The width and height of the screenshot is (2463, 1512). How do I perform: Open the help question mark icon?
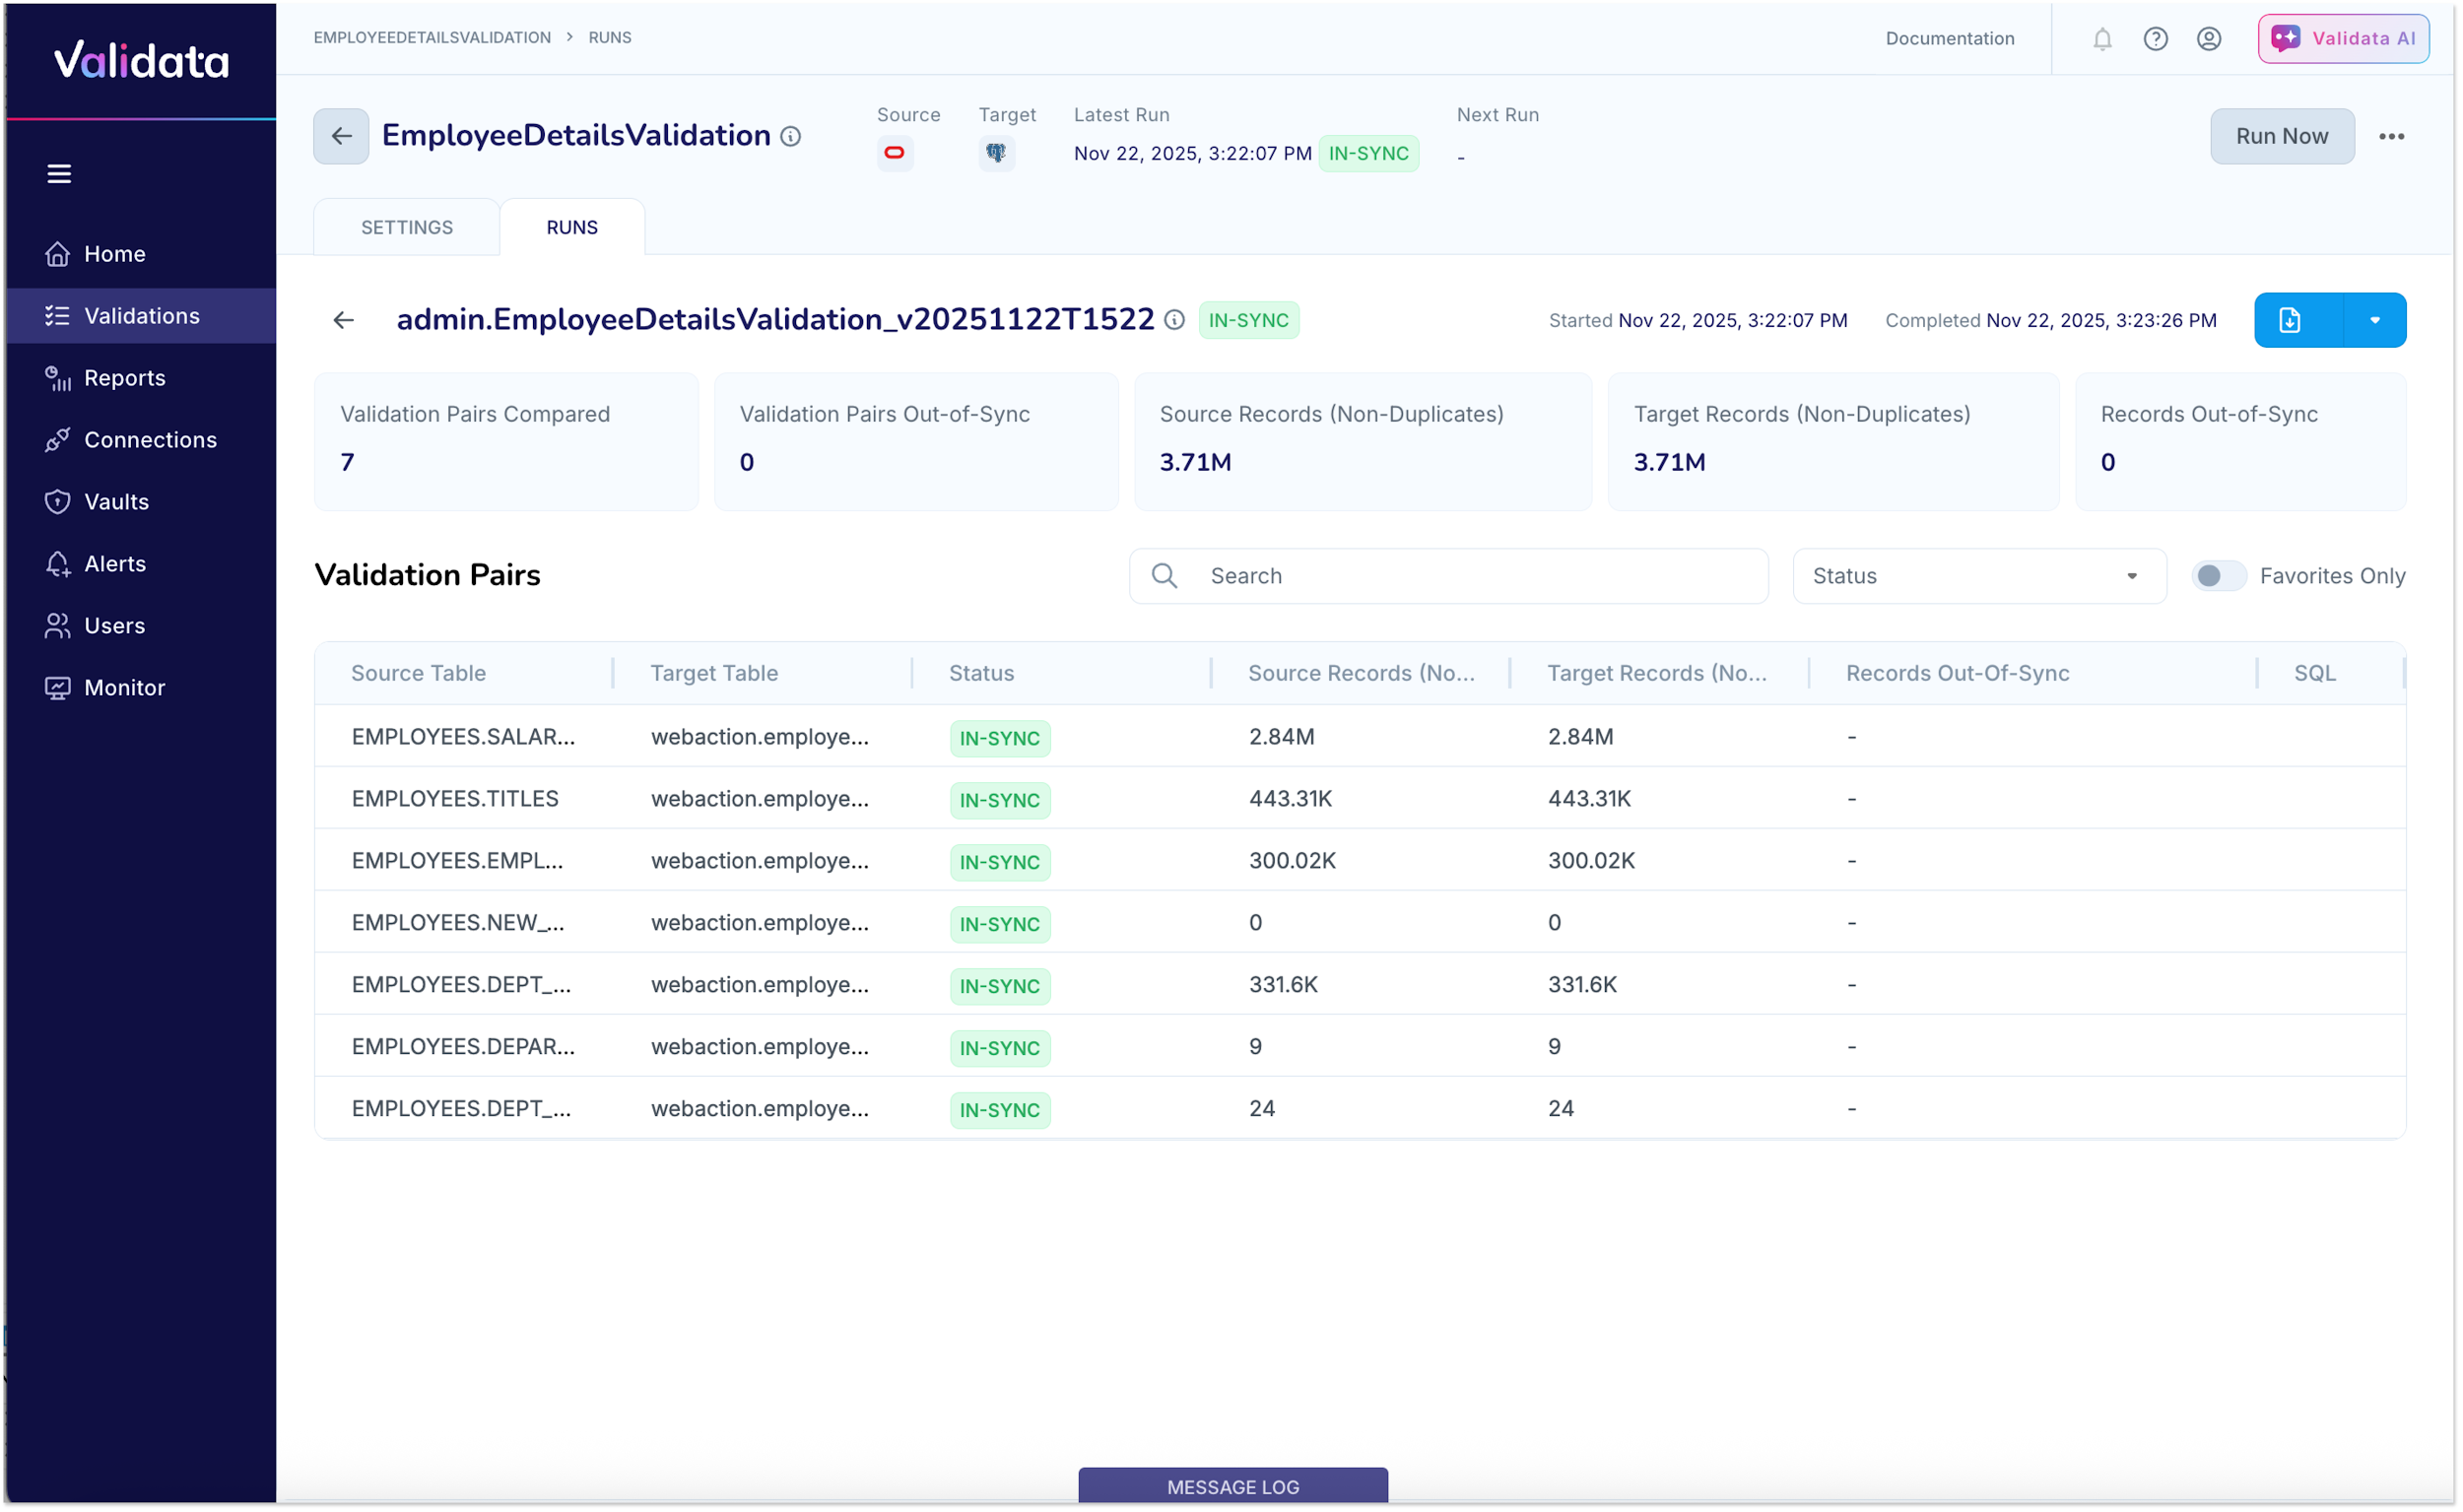pyautogui.click(x=2155, y=39)
